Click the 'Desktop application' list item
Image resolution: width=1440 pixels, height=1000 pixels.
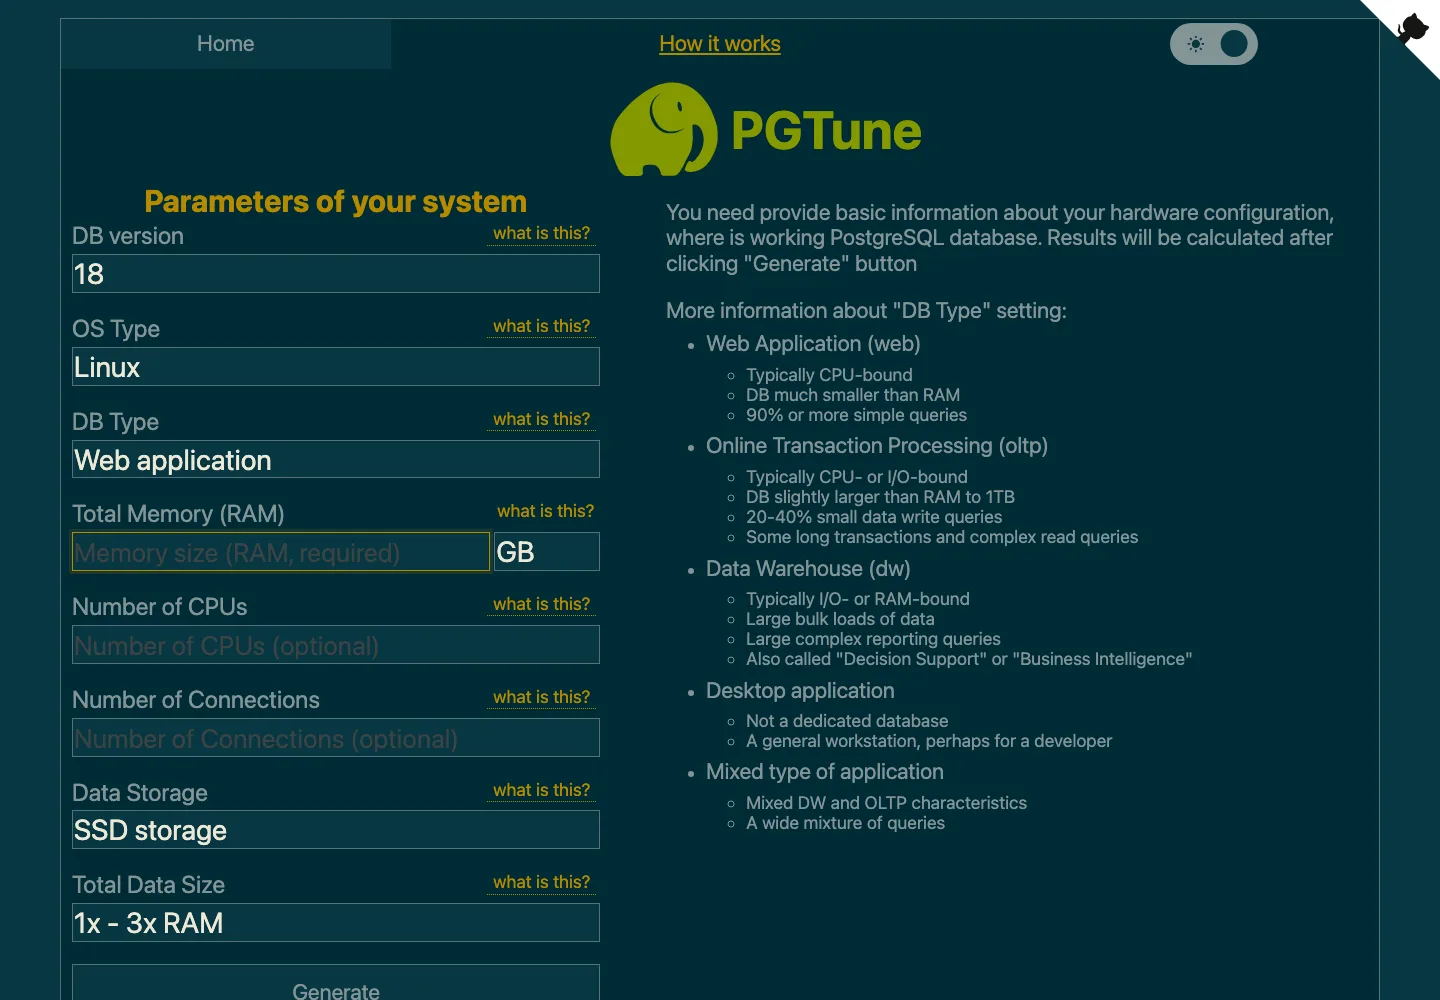pos(800,691)
